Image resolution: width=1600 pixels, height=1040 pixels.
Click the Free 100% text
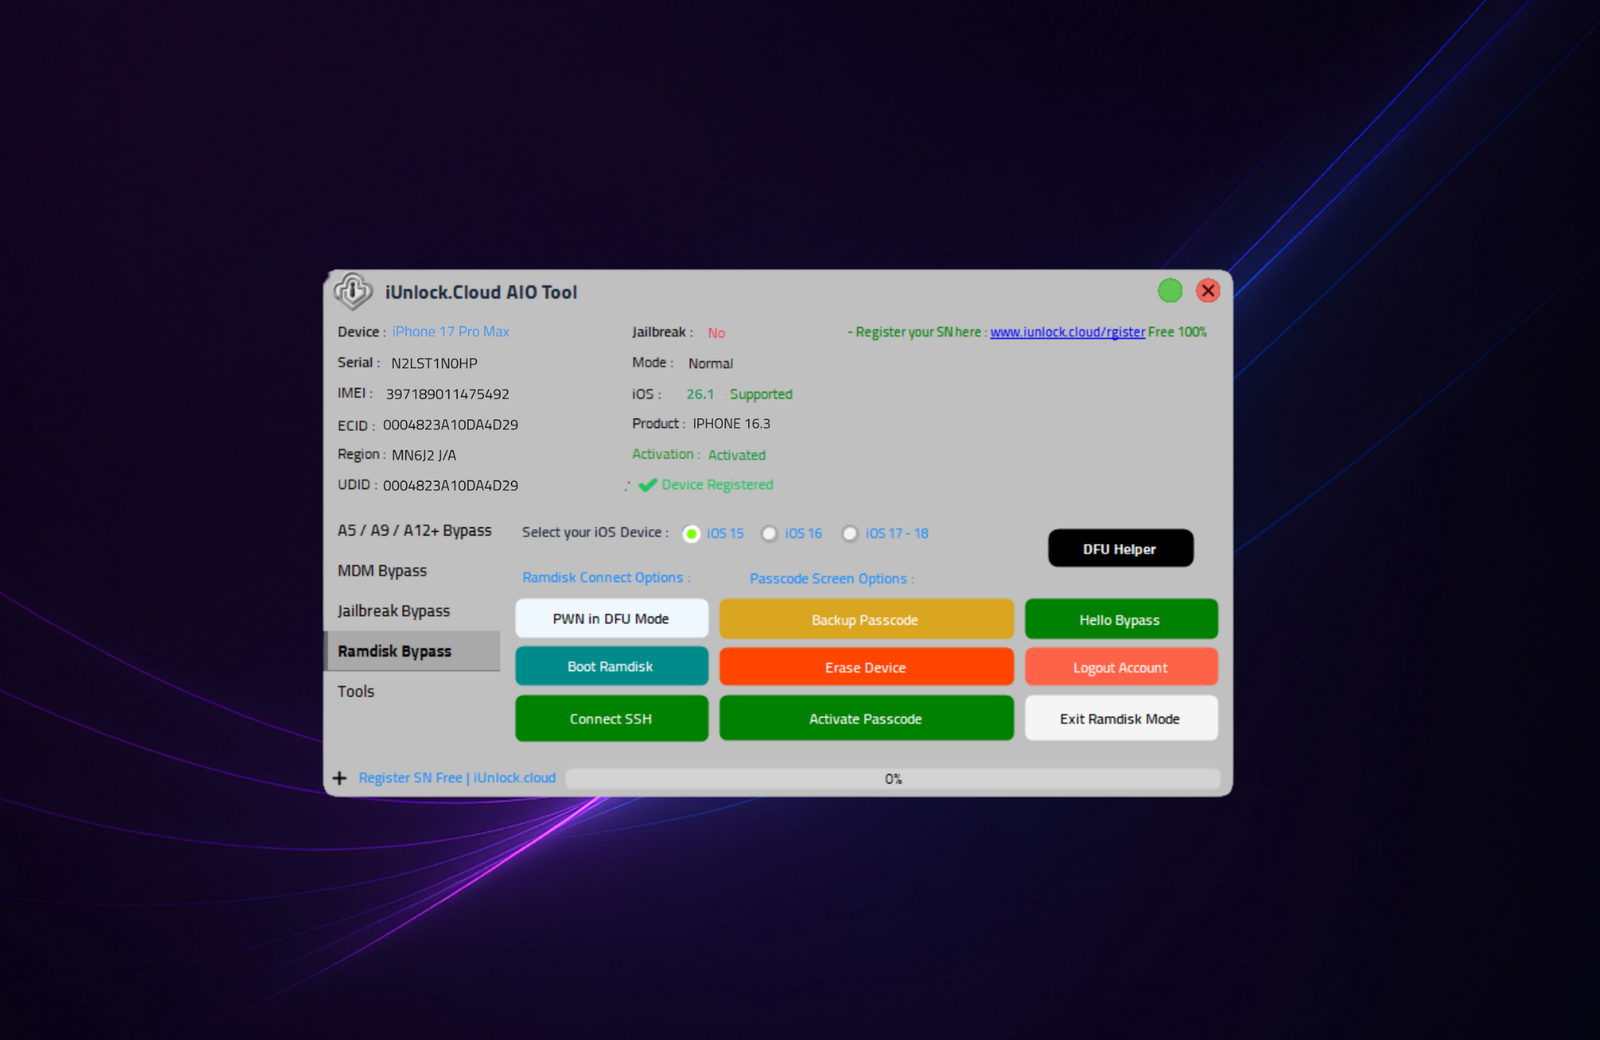tap(1177, 332)
